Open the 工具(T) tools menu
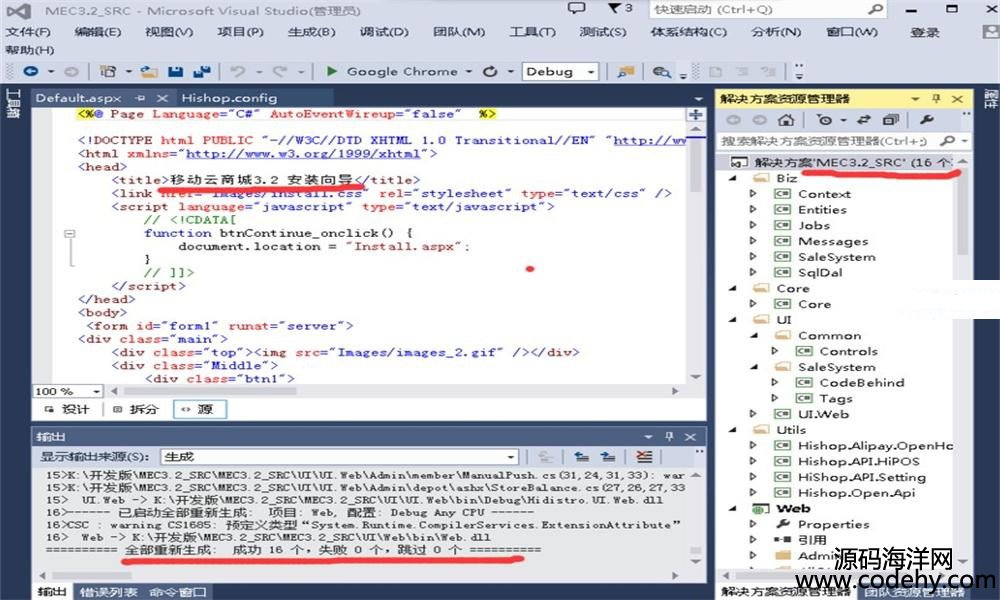 pyautogui.click(x=533, y=32)
